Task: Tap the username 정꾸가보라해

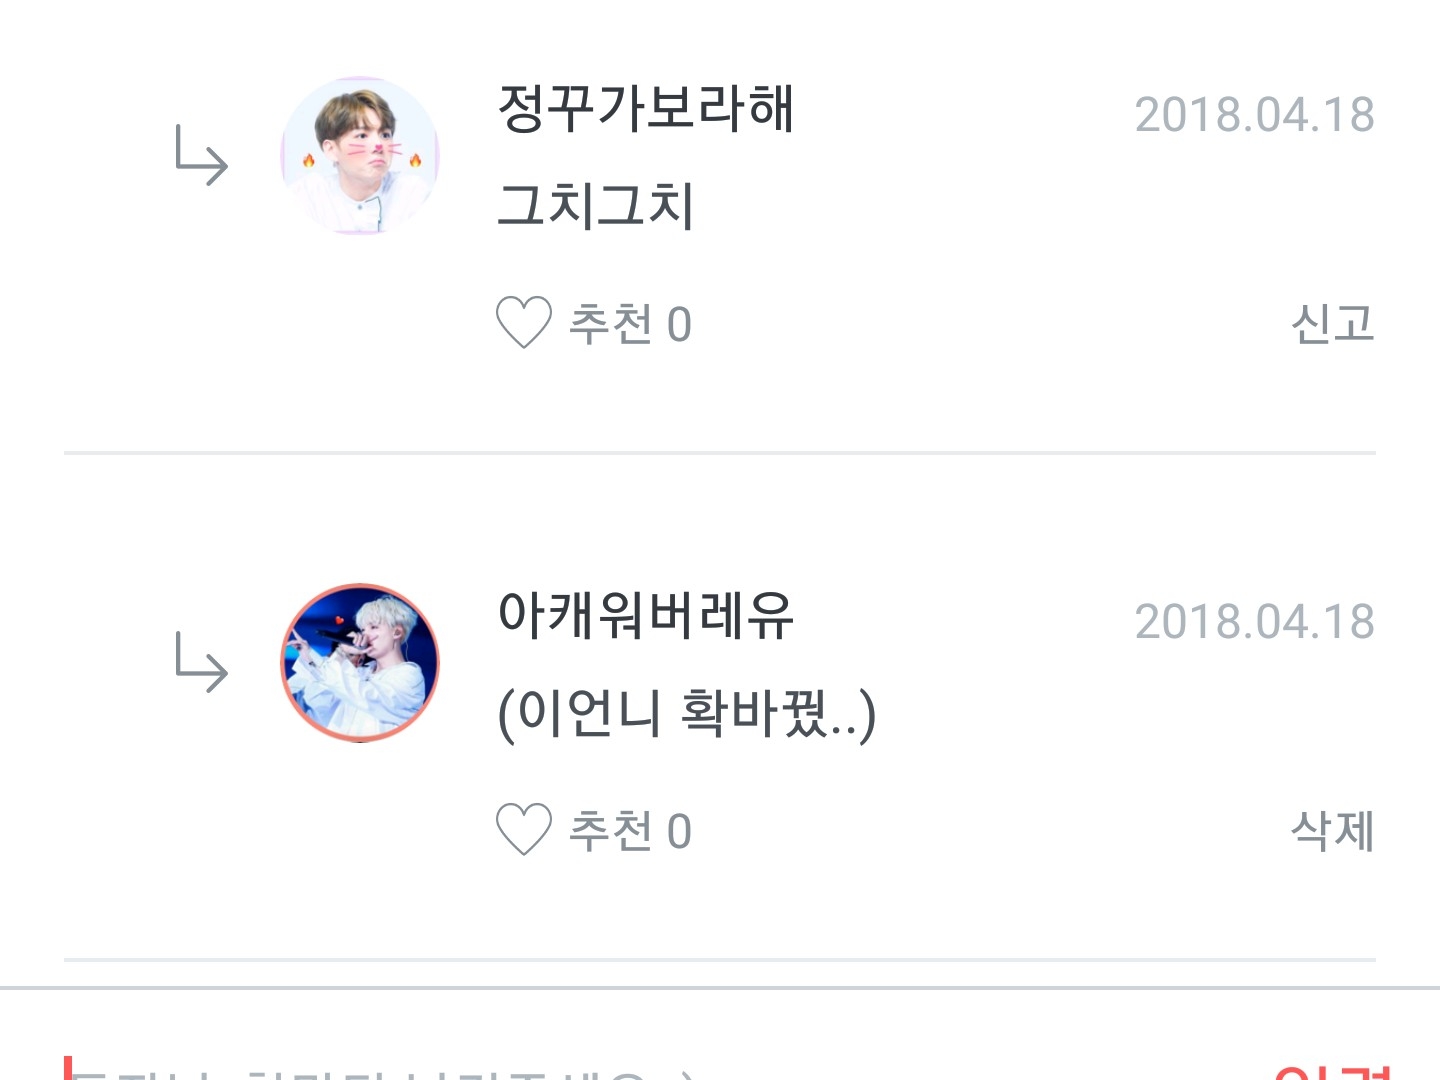Action: pos(646,108)
